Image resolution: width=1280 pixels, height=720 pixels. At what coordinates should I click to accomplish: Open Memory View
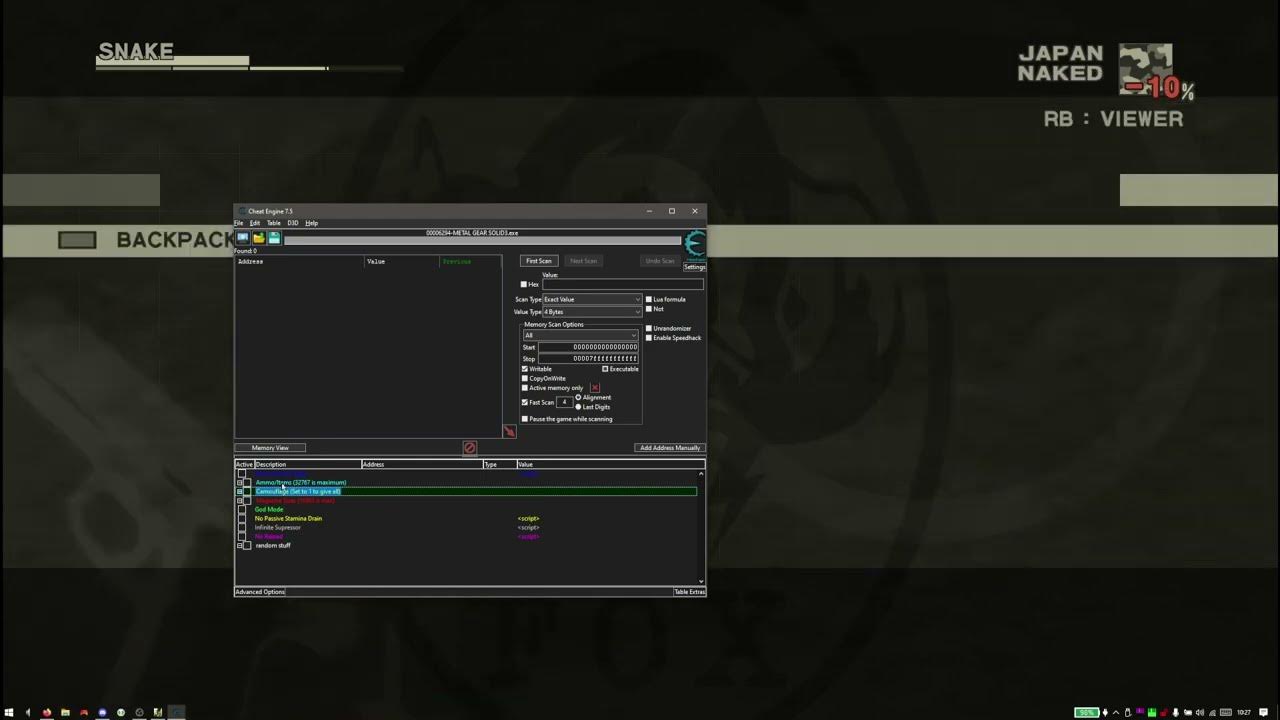click(x=270, y=448)
